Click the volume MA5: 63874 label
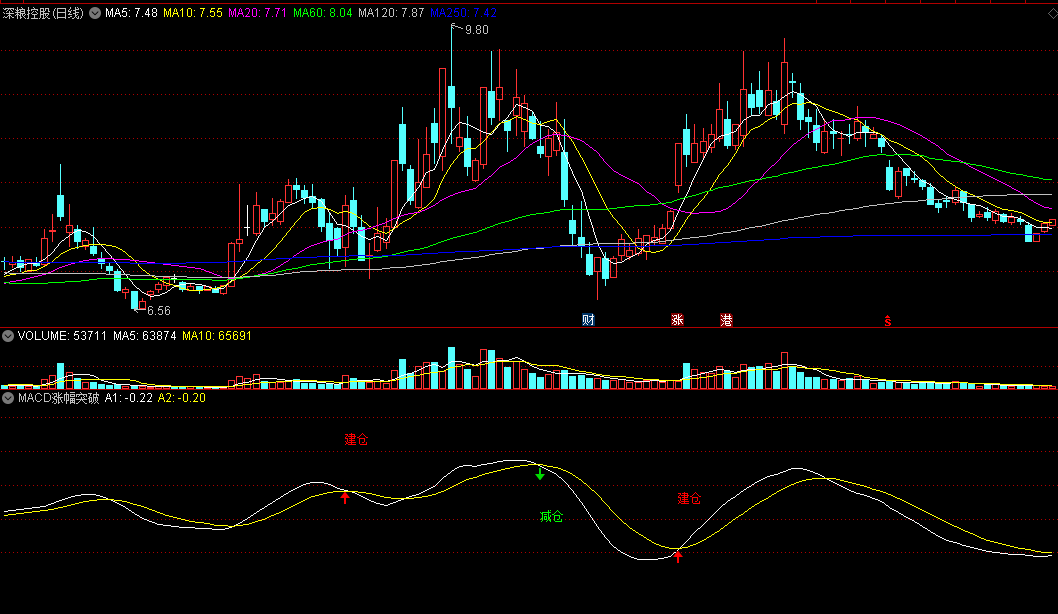 click(145, 335)
